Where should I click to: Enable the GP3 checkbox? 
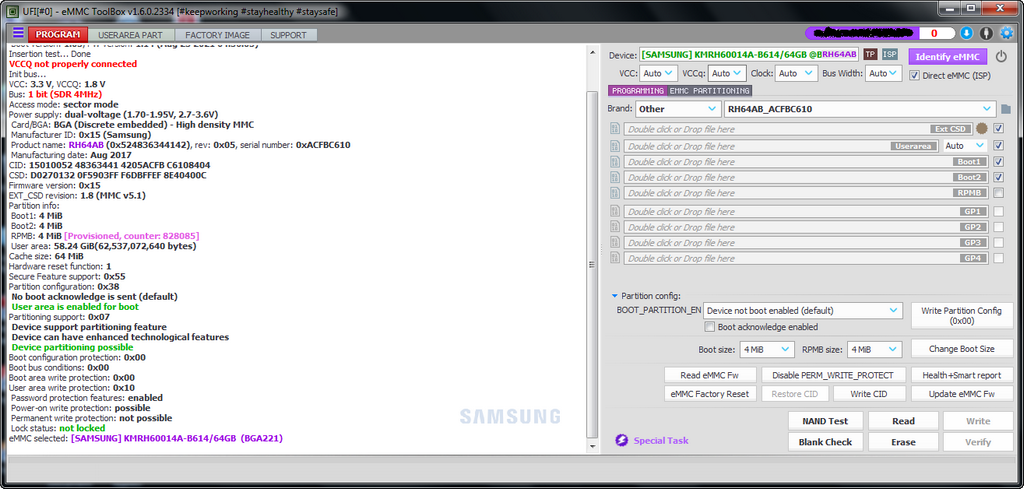click(999, 242)
